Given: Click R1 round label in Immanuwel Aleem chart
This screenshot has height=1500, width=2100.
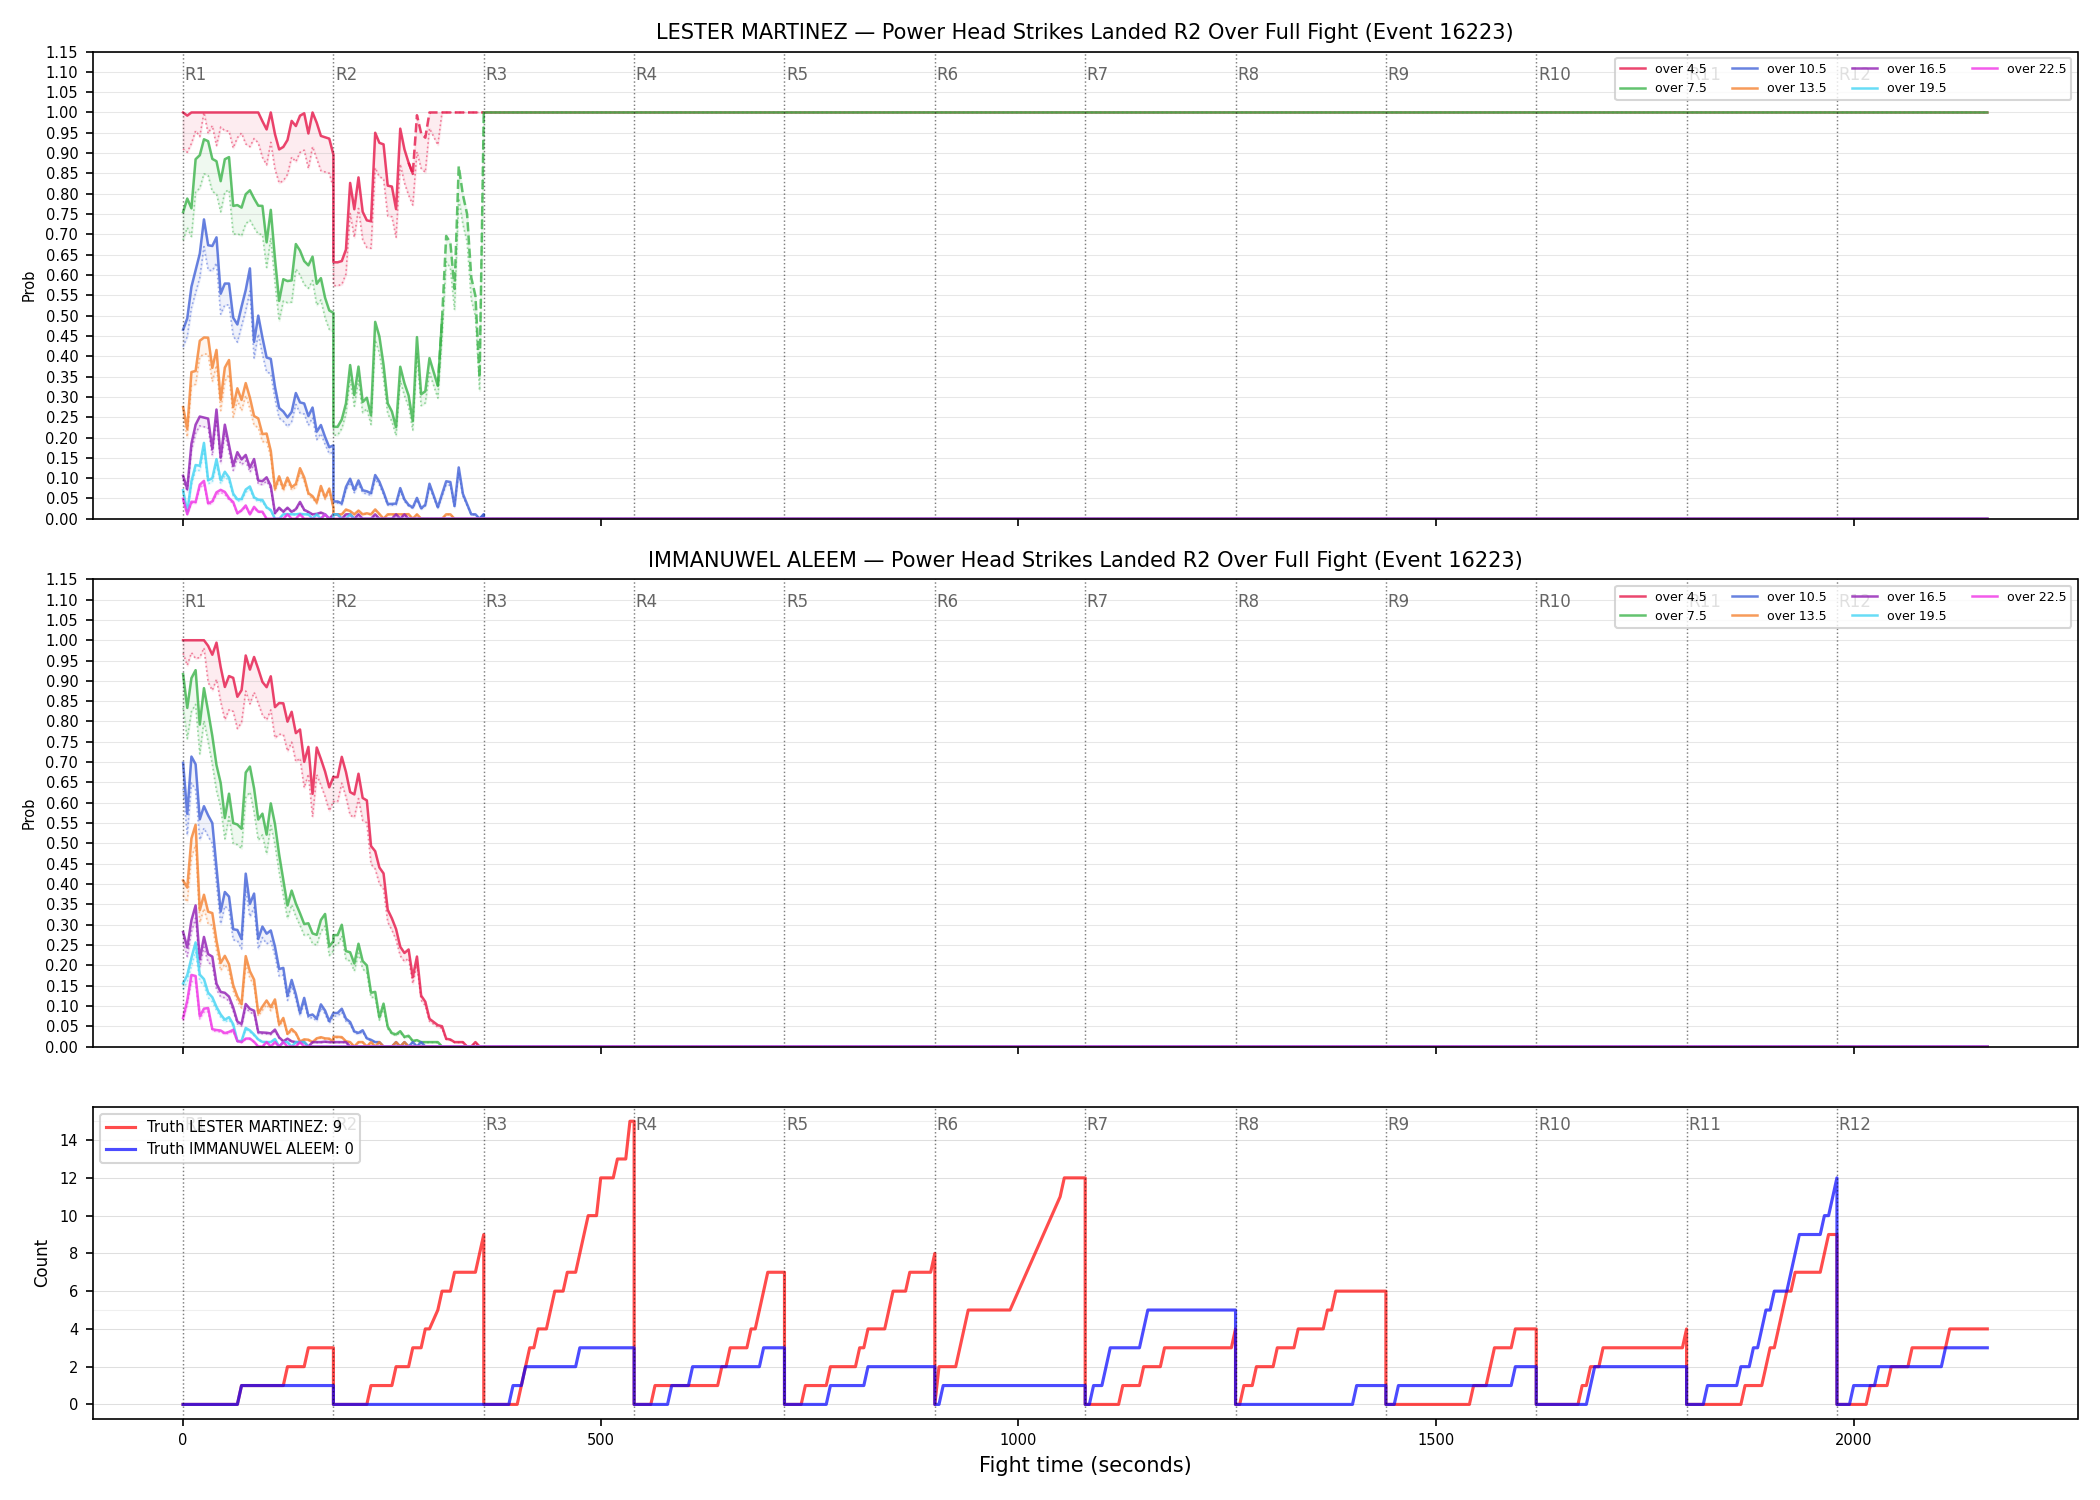Looking at the screenshot, I should [195, 601].
